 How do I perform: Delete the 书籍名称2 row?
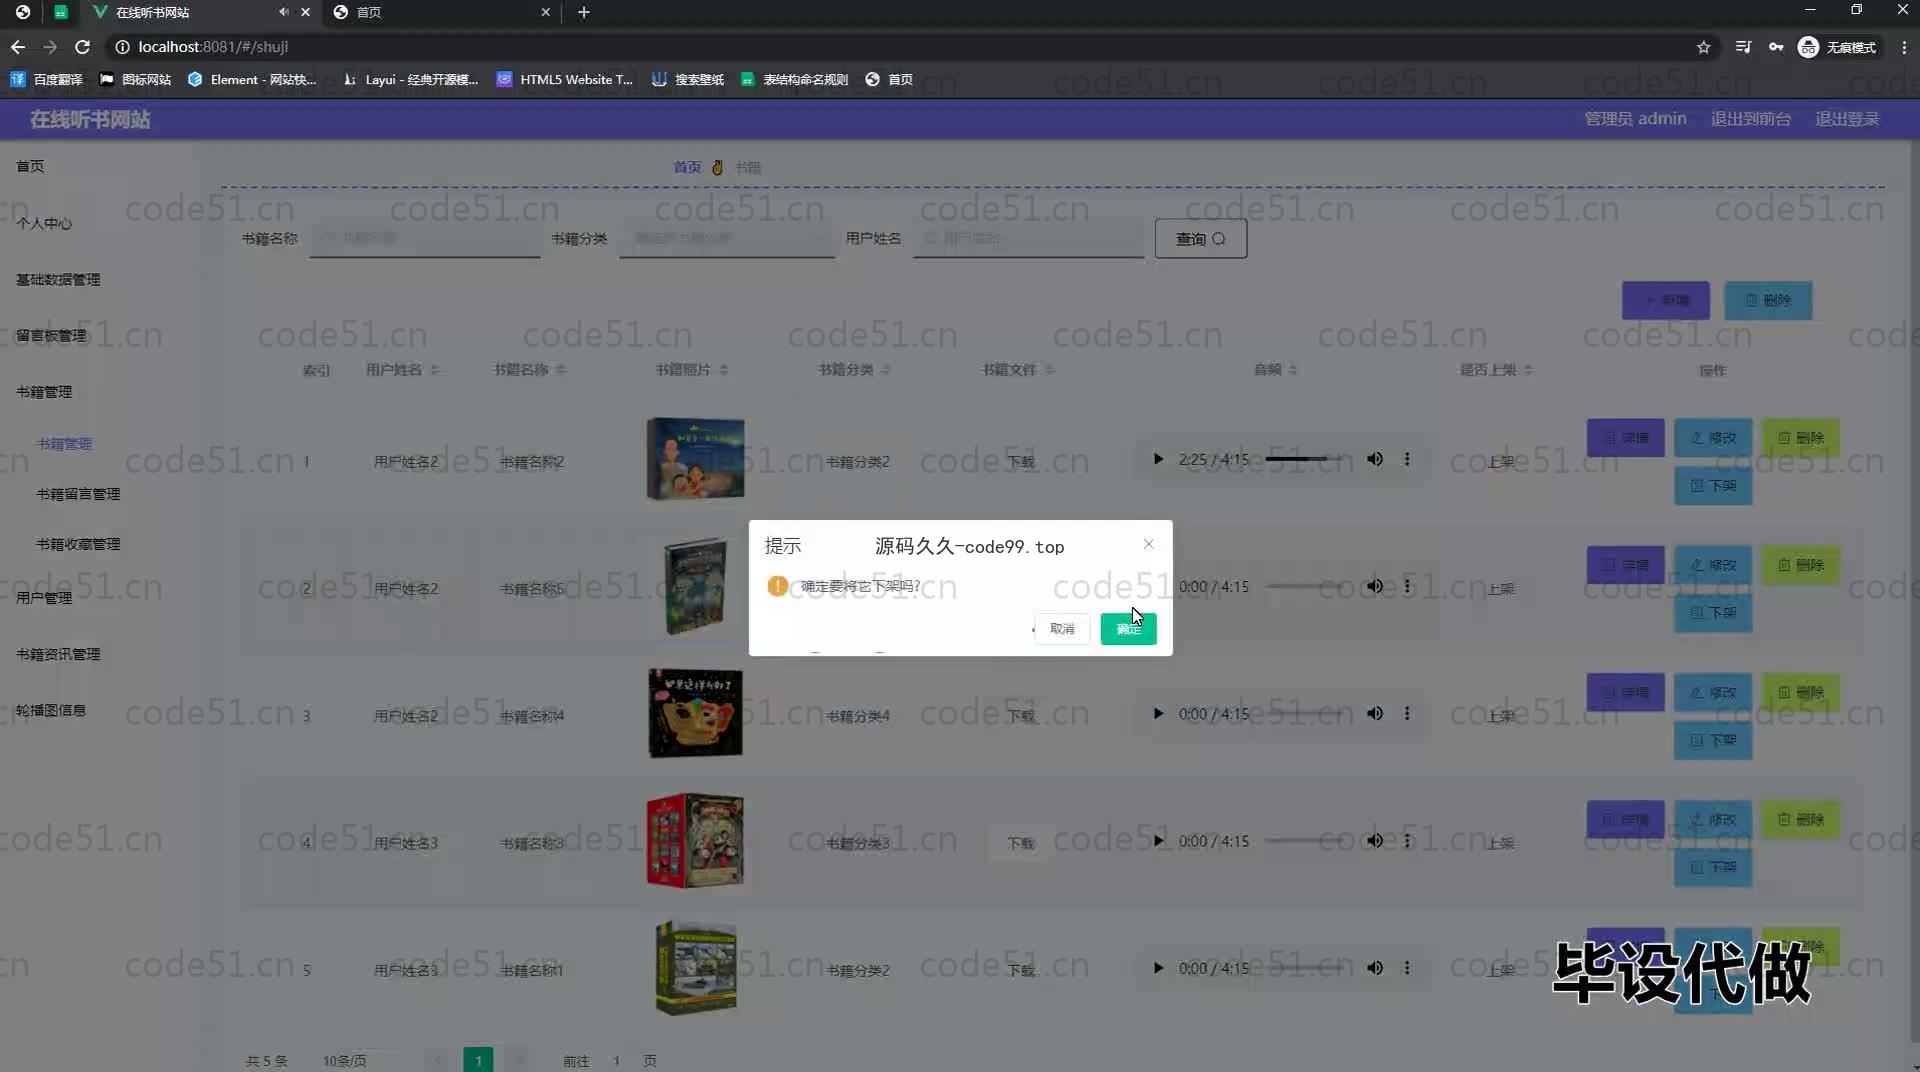tap(1800, 438)
